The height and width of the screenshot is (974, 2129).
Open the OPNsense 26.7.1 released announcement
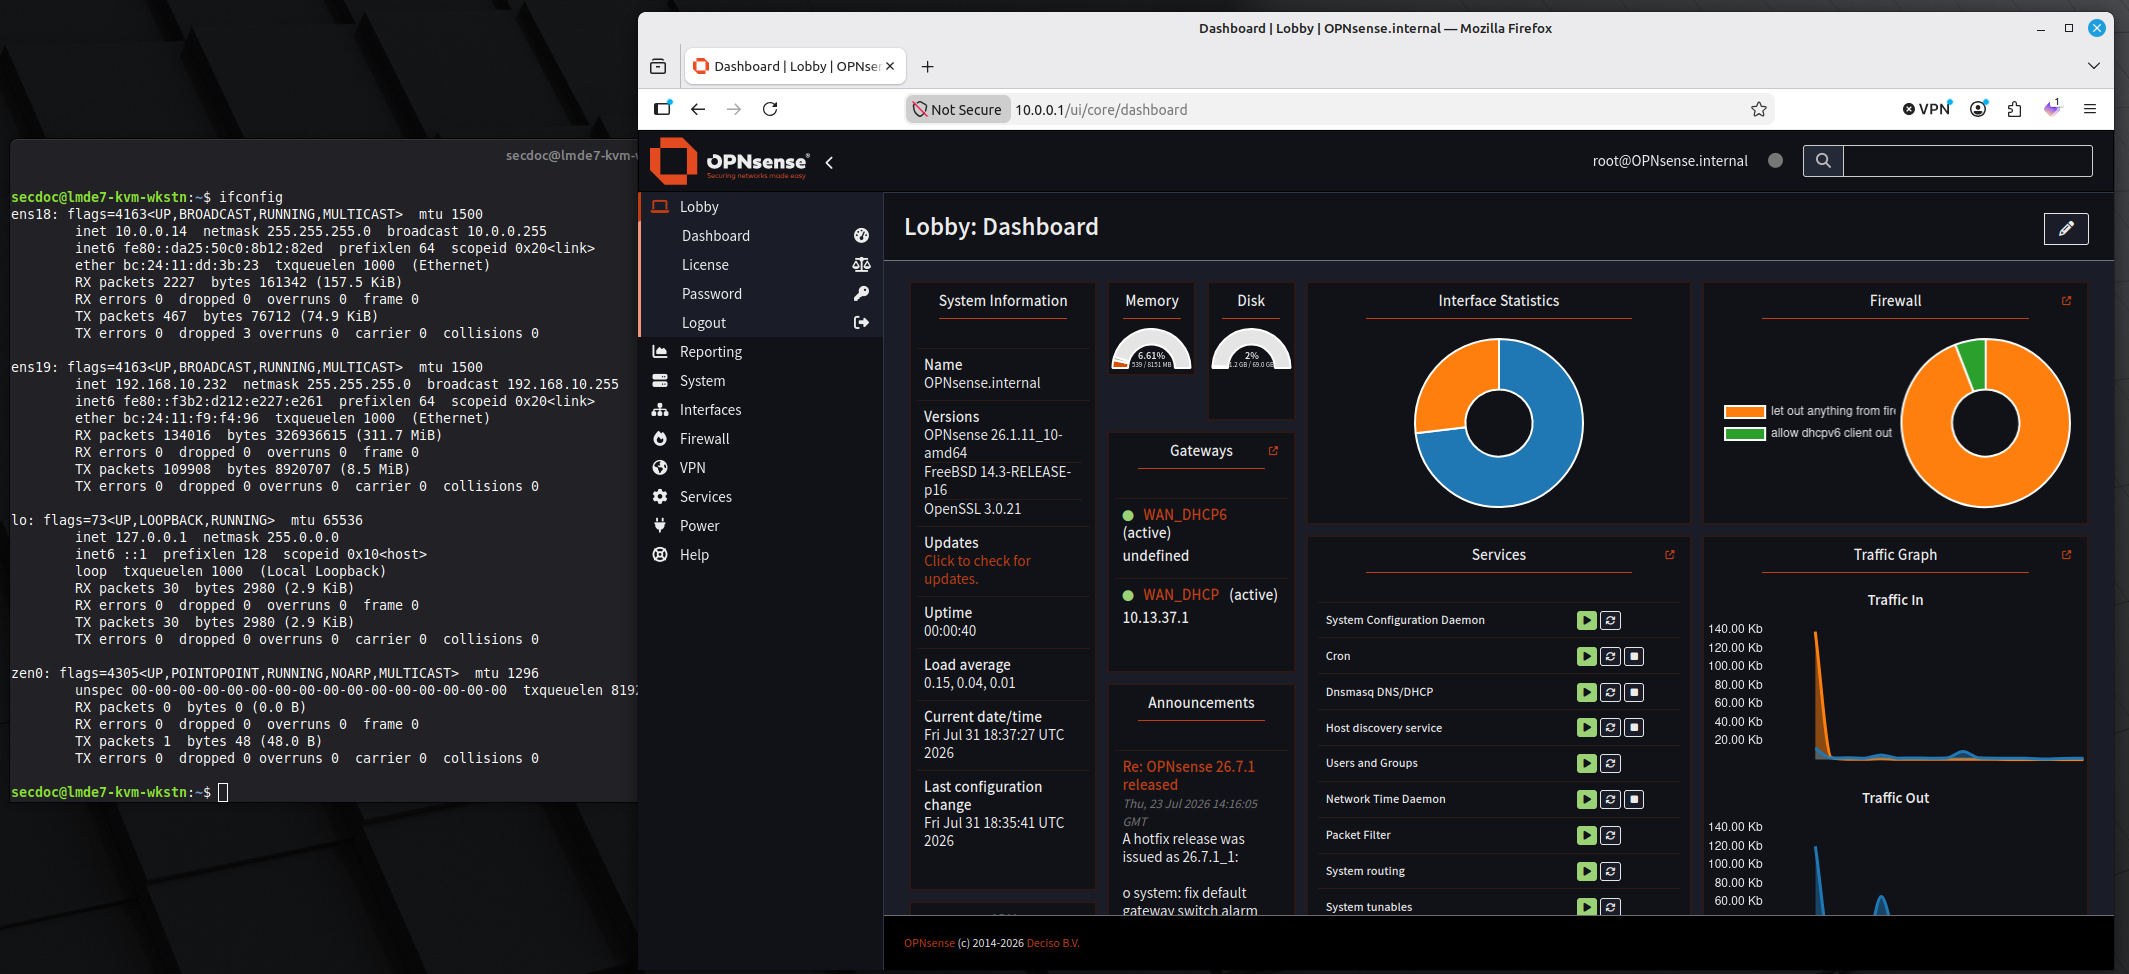tap(1189, 776)
